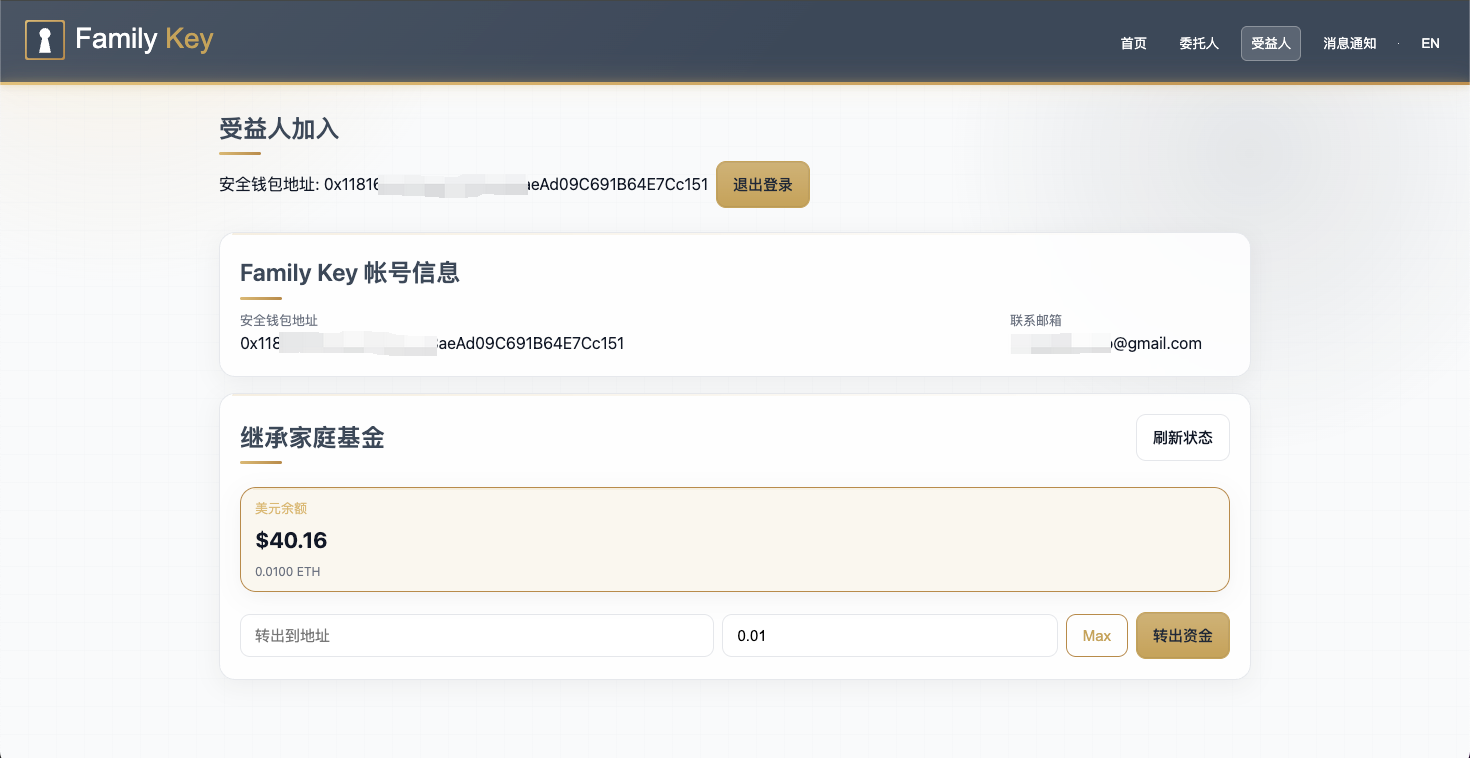Click the 转出到地址 address input field
The image size is (1470, 758).
click(x=477, y=635)
